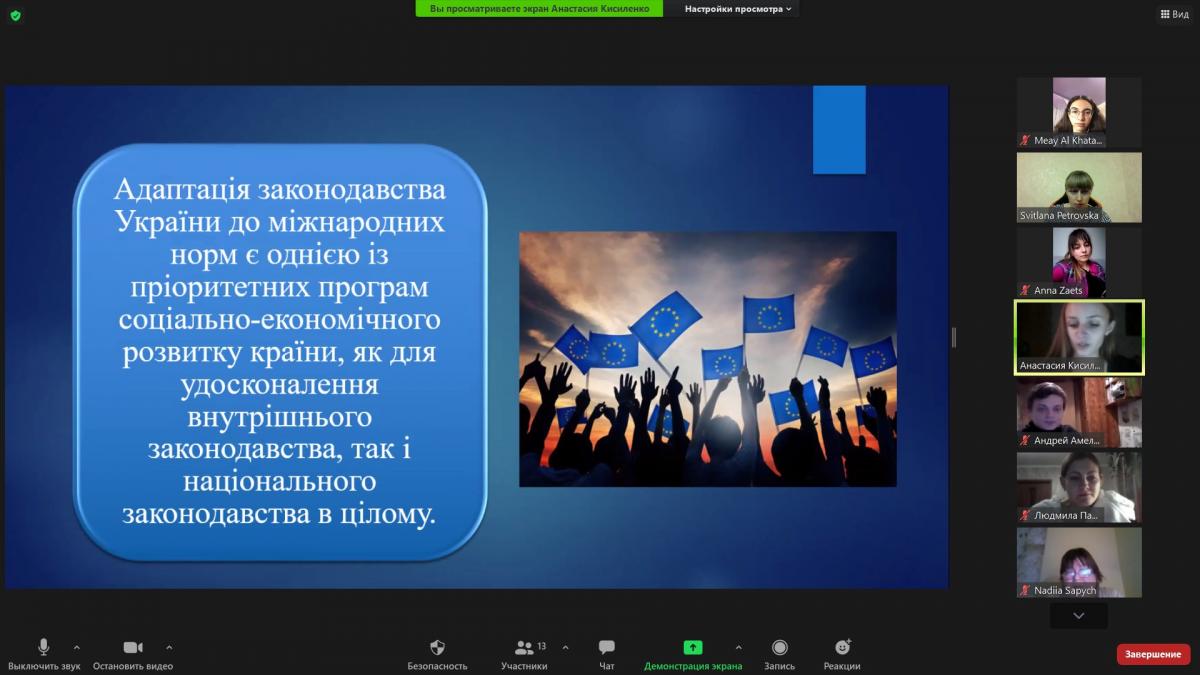Click the panel divider handle beside the slide
This screenshot has height=675, width=1200.
[x=954, y=338]
